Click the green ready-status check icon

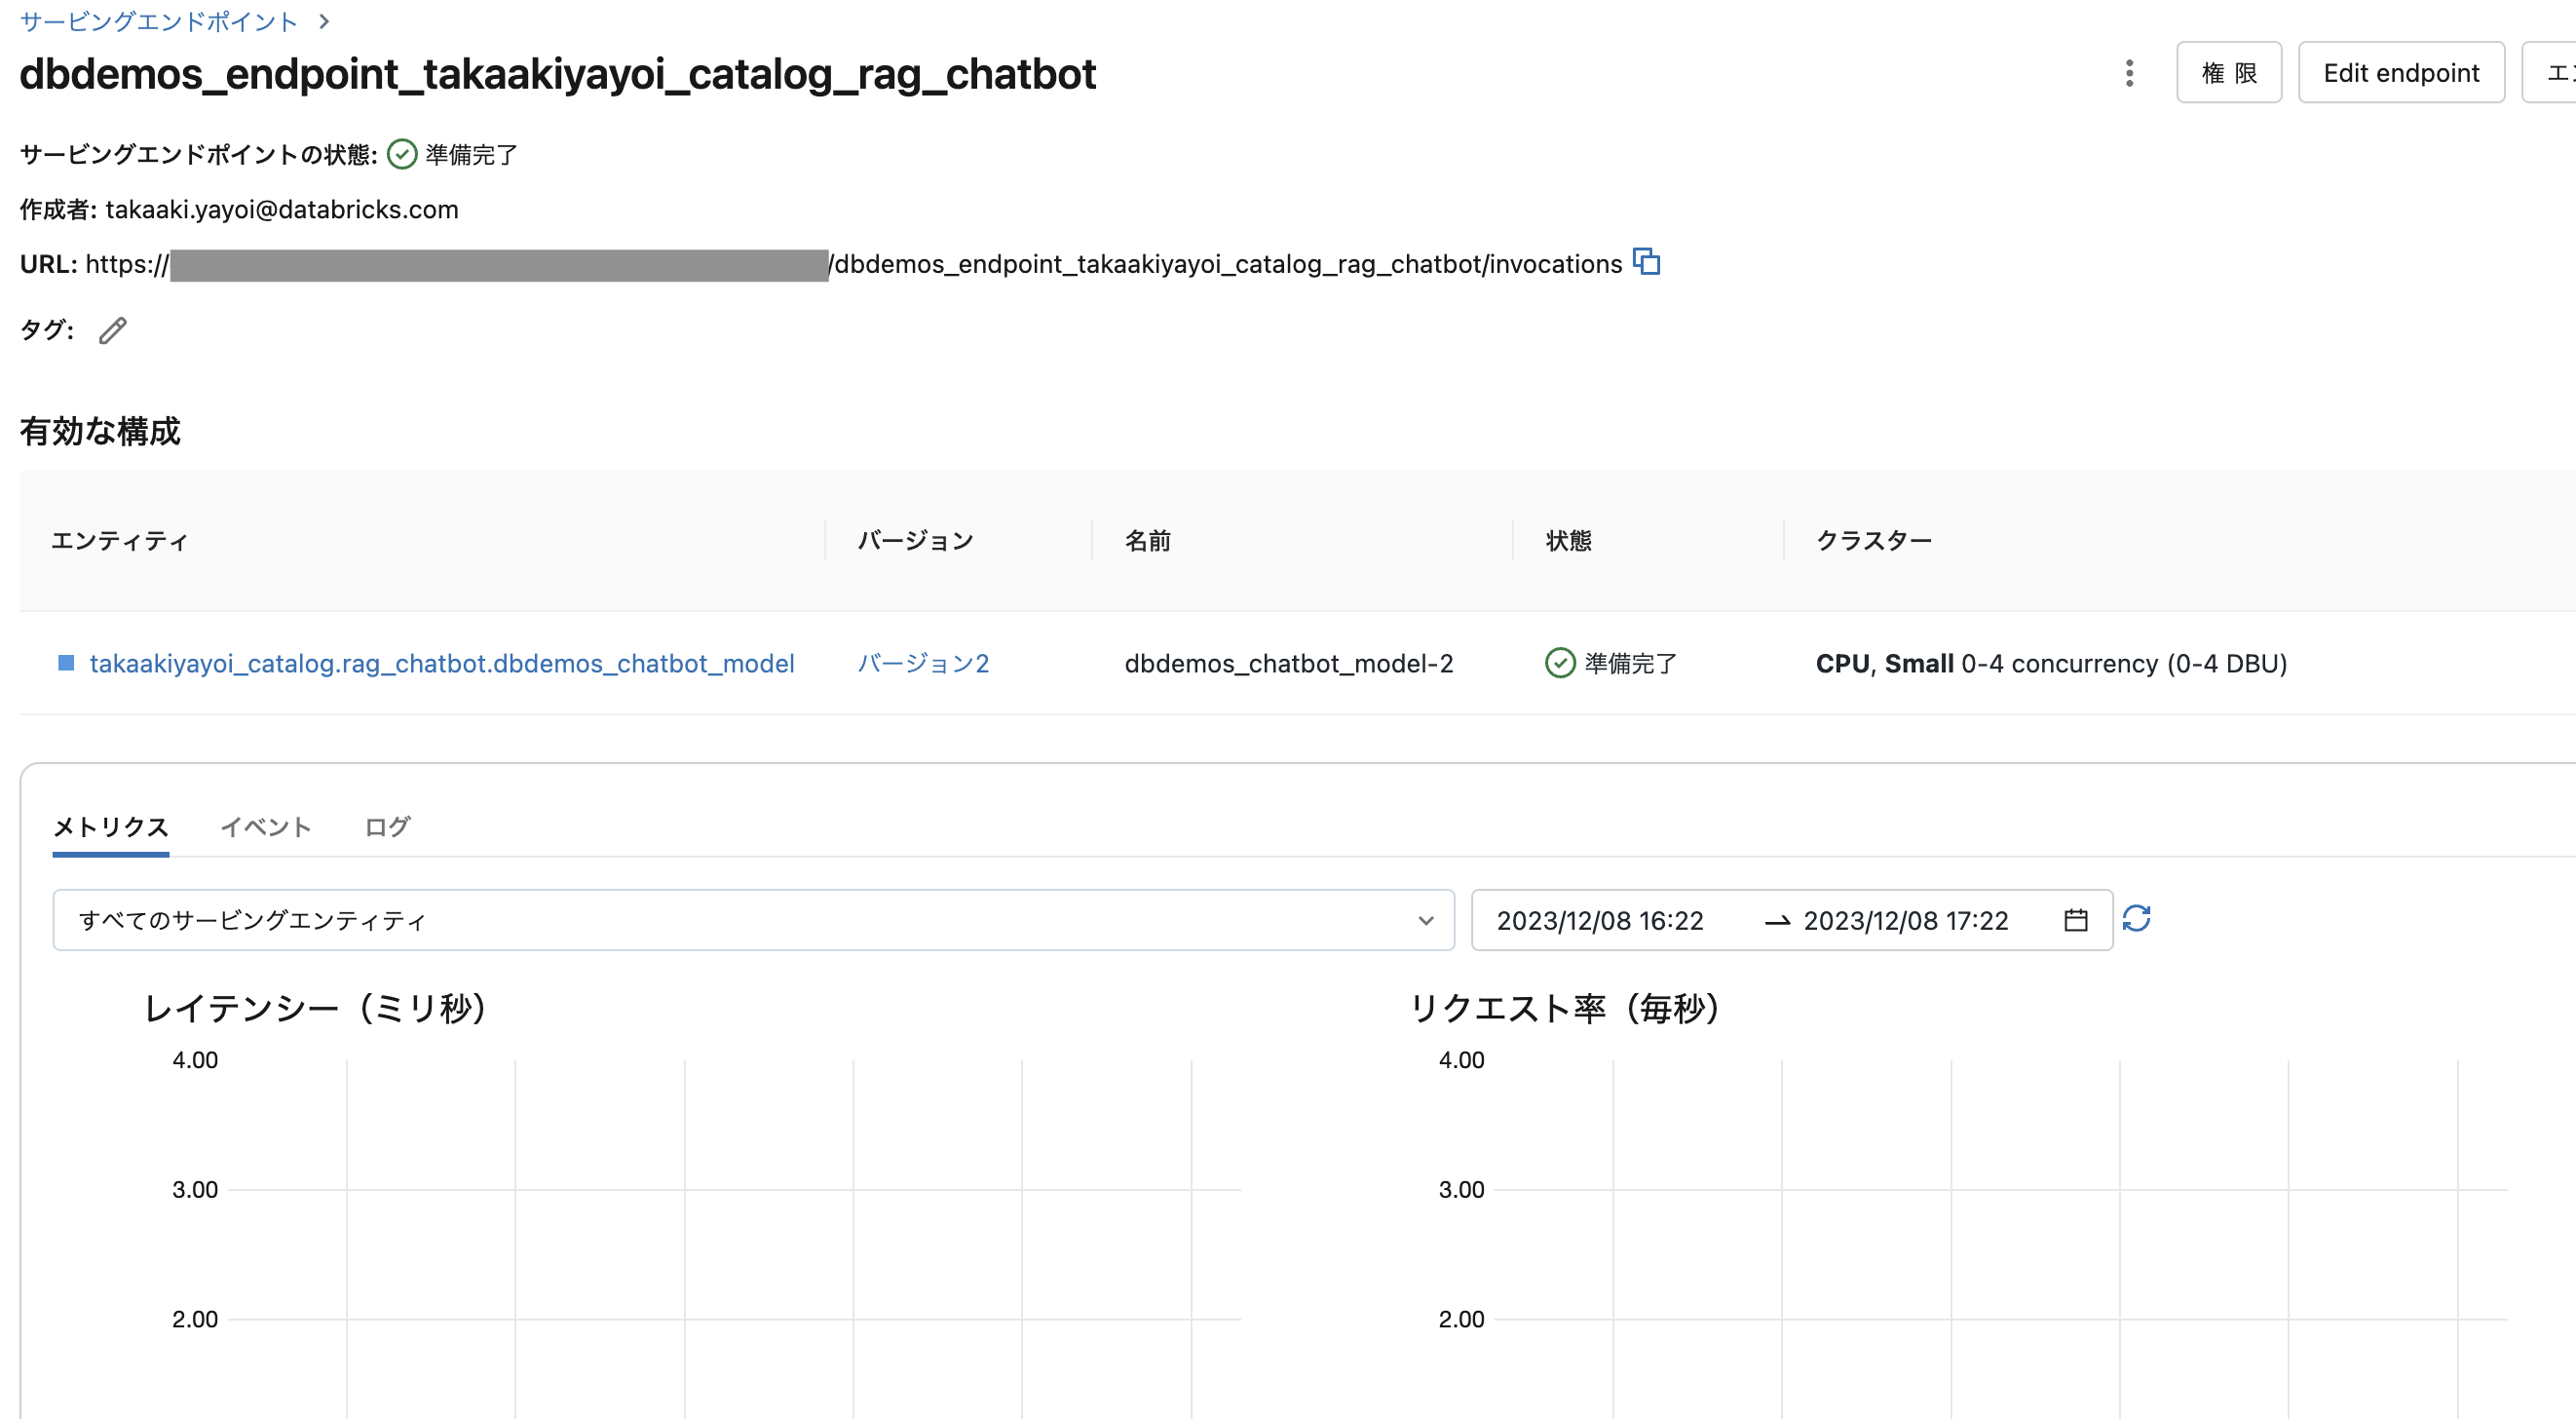[x=401, y=154]
